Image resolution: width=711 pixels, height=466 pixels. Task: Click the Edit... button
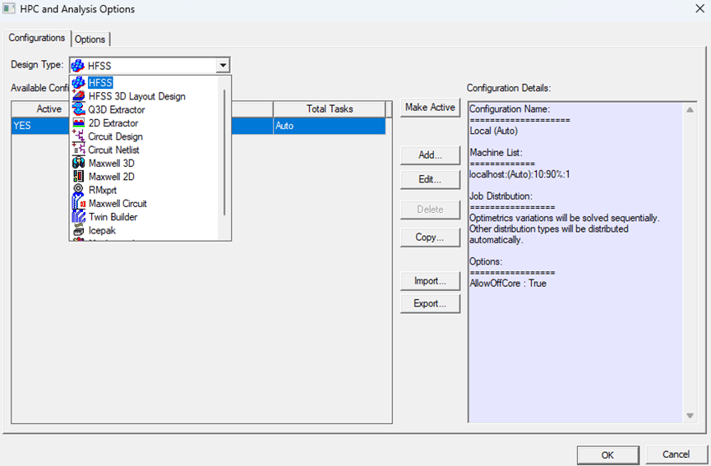point(430,180)
